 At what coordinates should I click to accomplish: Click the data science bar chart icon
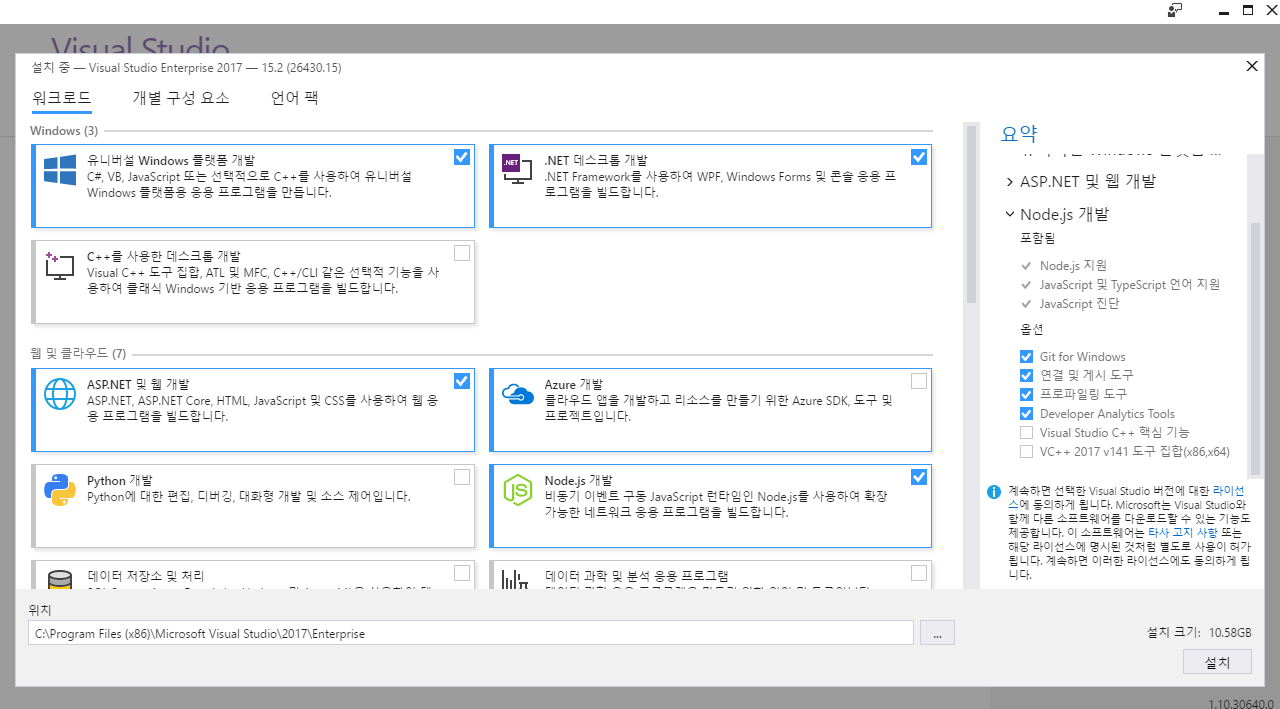[x=514, y=580]
